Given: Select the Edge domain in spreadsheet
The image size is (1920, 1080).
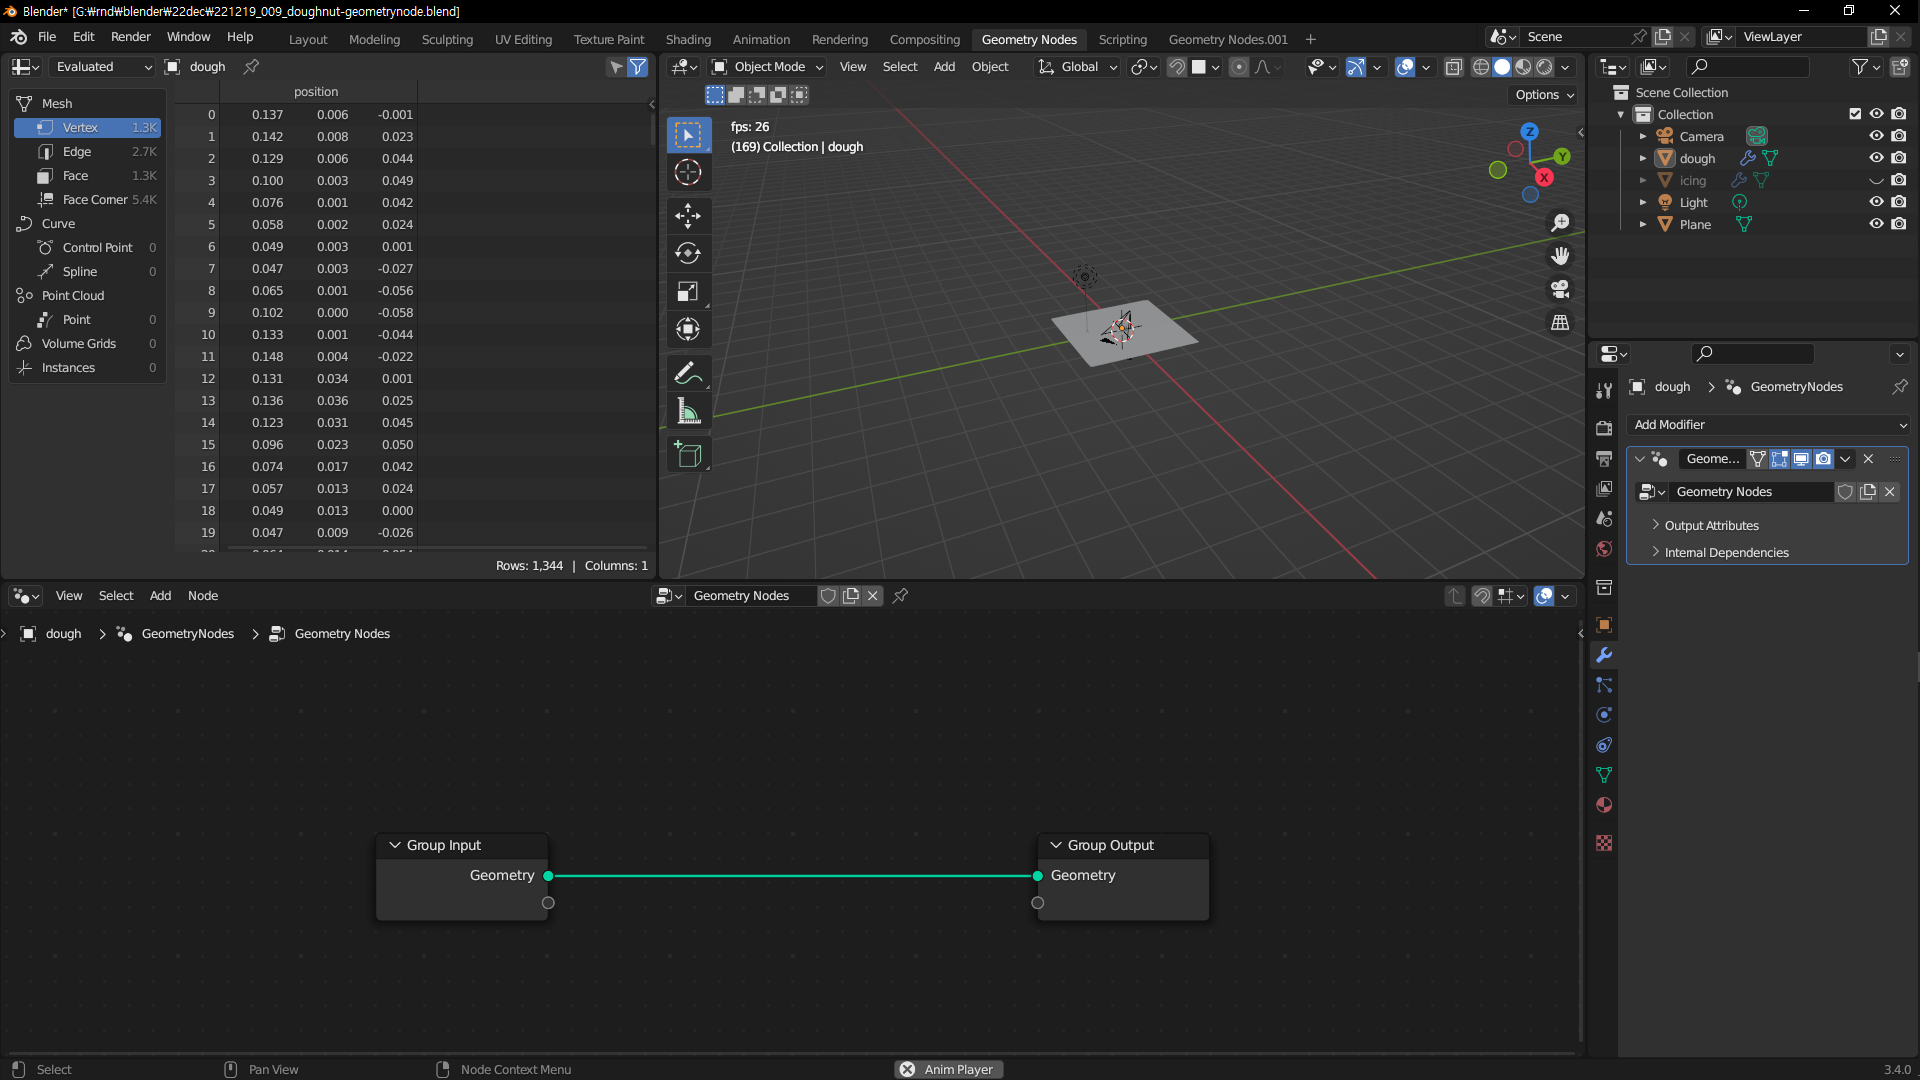Looking at the screenshot, I should pos(77,151).
